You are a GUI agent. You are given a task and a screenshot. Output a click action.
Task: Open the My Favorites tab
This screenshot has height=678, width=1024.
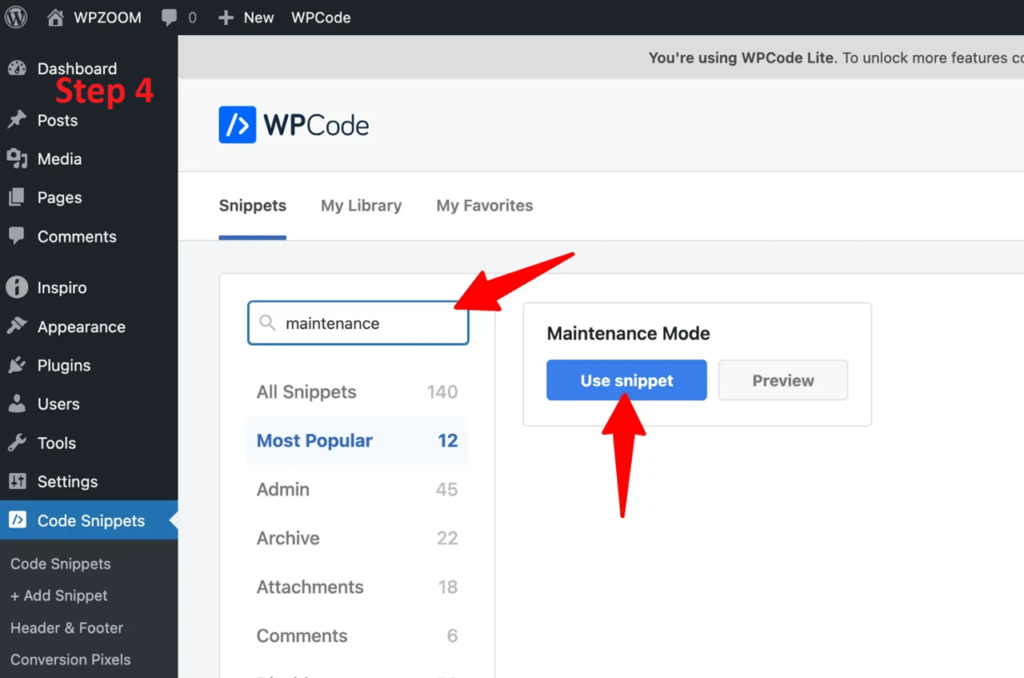(484, 205)
